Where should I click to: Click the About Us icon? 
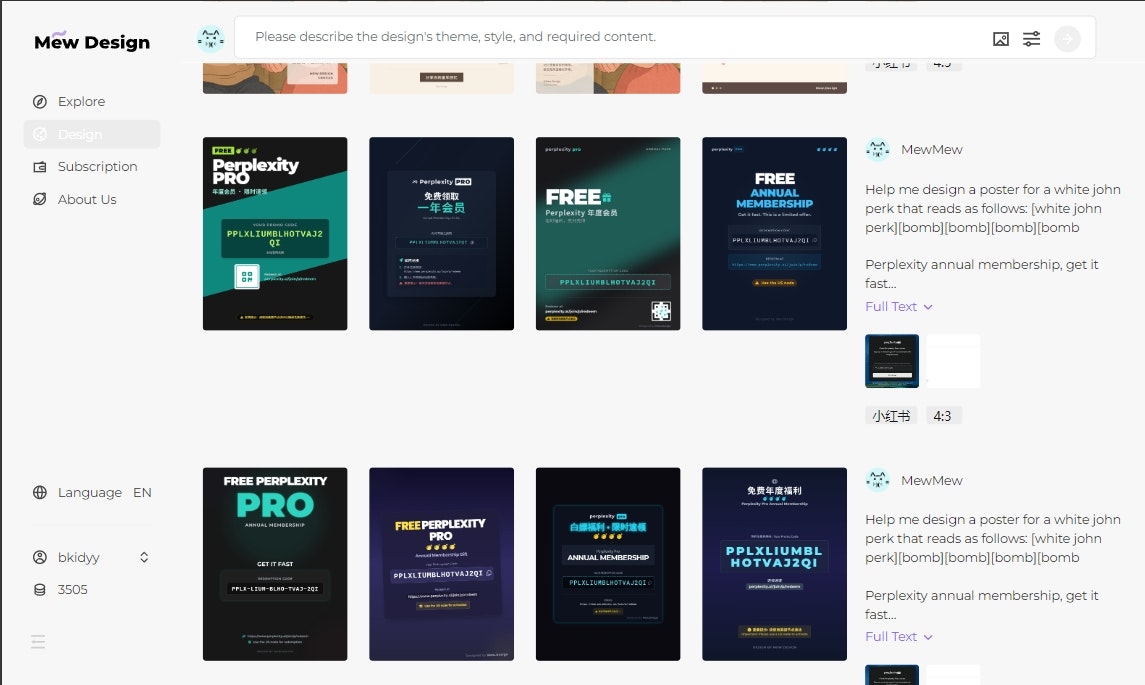40,199
